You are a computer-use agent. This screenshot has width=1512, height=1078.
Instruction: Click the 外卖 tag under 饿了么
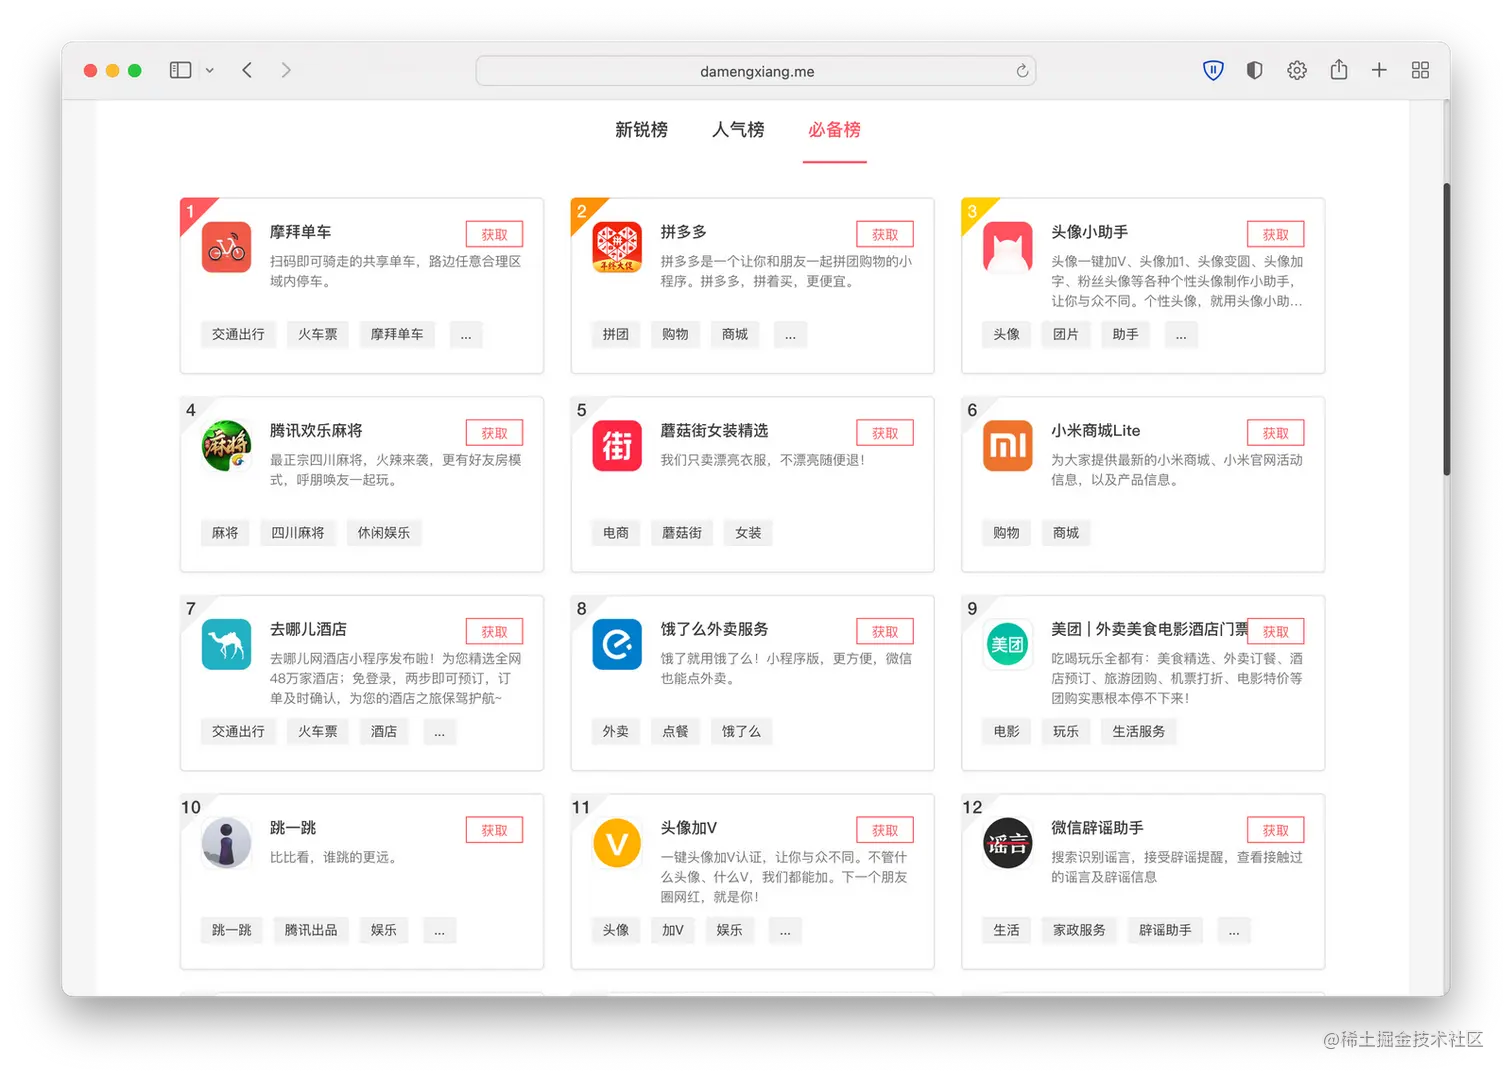coord(615,731)
